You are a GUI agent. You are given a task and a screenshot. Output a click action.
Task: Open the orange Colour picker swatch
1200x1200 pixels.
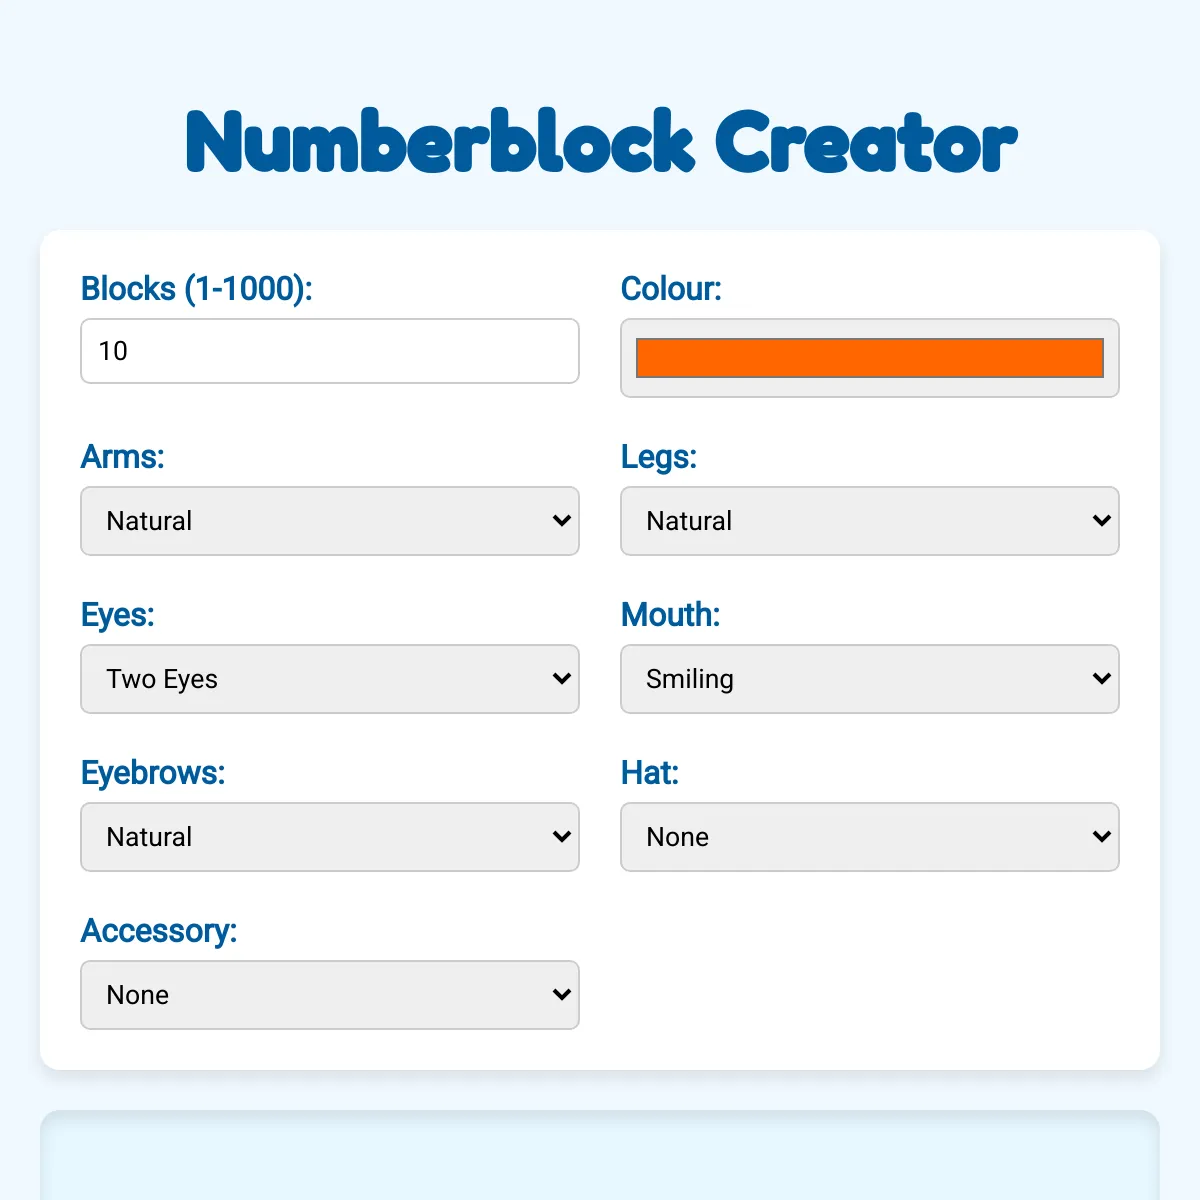(870, 358)
